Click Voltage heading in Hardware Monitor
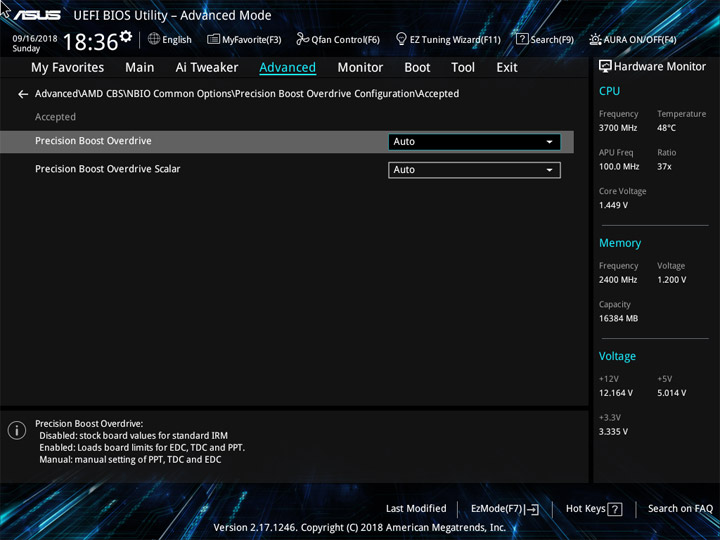 coord(617,356)
